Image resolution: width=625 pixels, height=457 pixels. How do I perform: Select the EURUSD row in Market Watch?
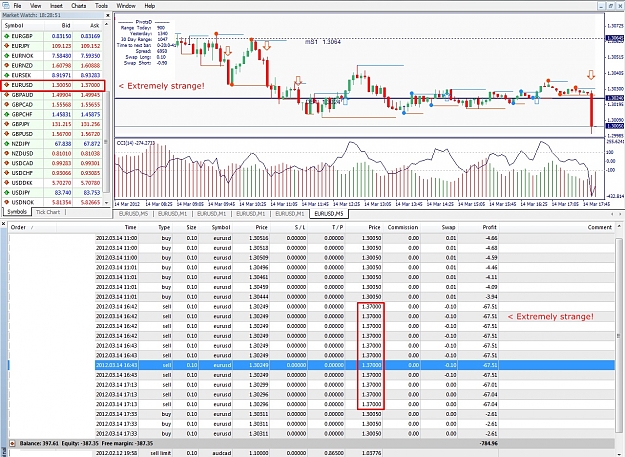click(x=53, y=85)
